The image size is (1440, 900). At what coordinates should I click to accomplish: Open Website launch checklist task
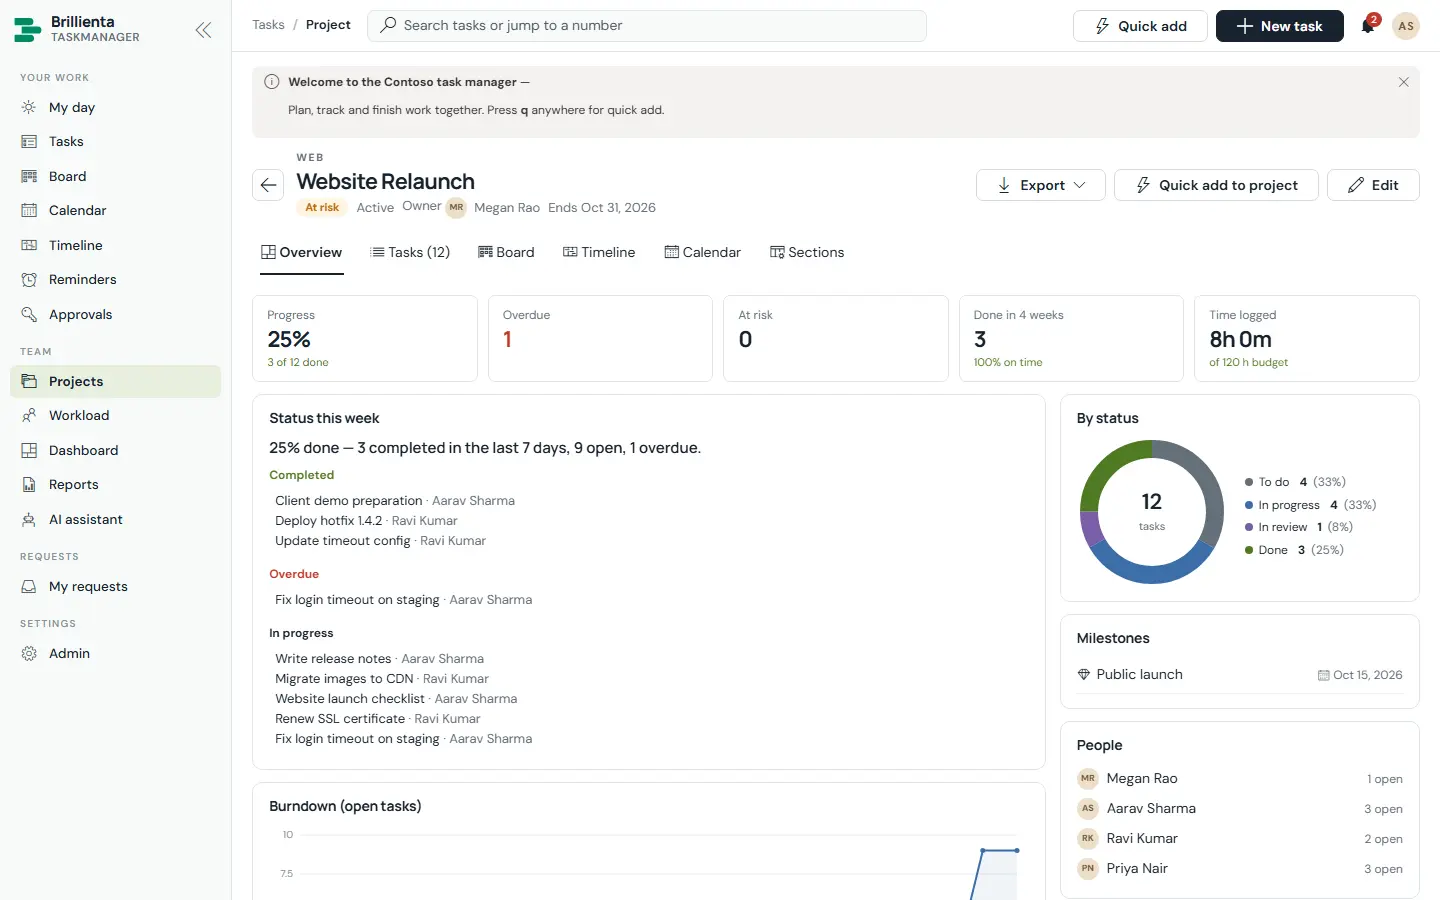350,699
